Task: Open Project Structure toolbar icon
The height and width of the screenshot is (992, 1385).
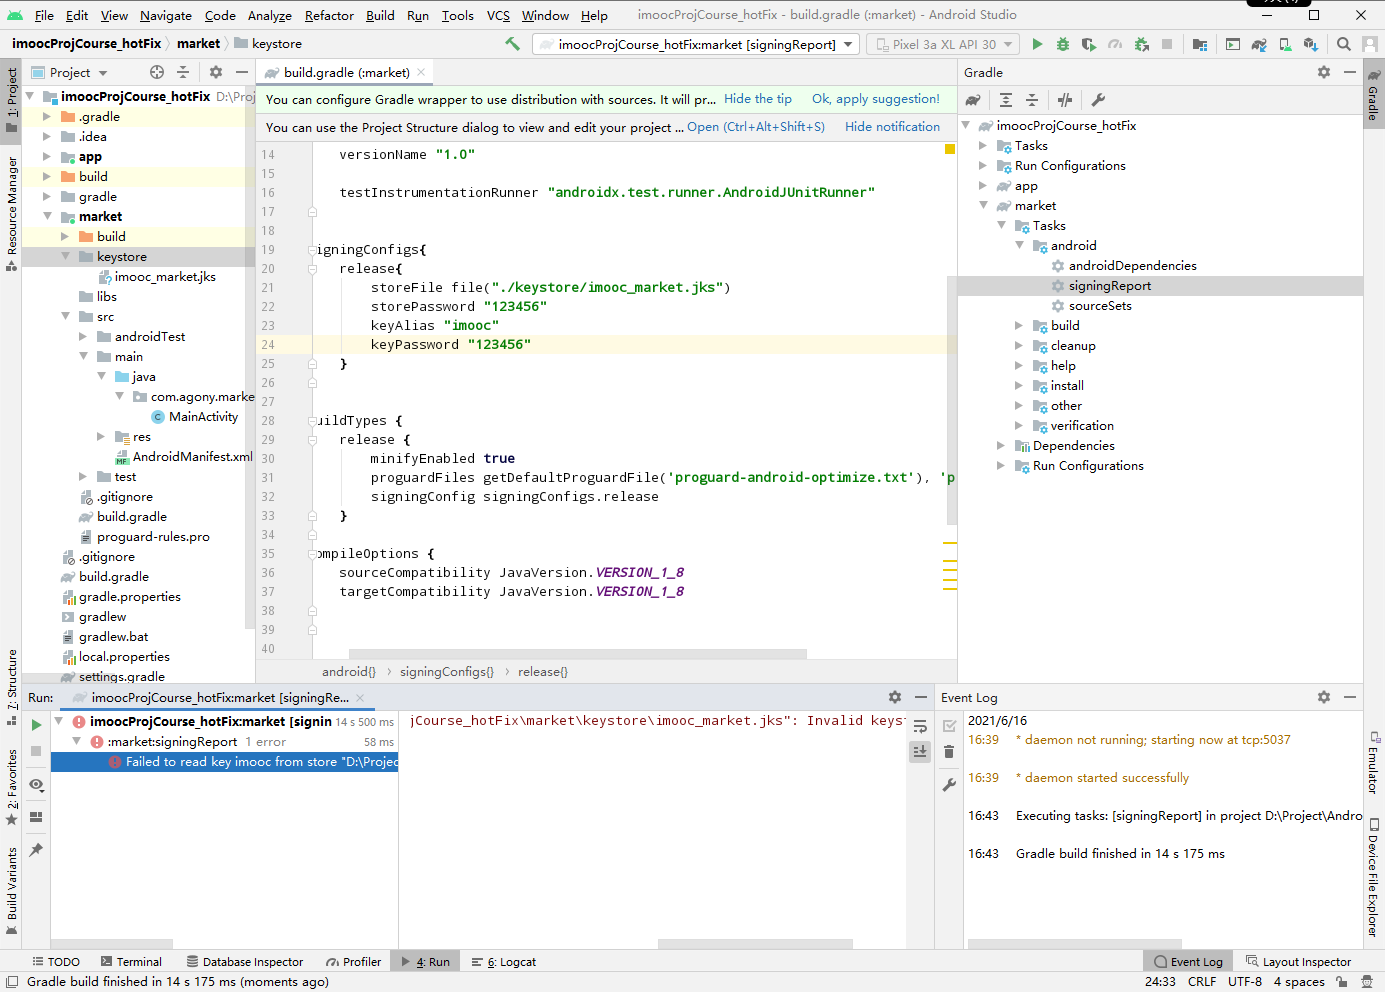Action: pyautogui.click(x=1200, y=44)
